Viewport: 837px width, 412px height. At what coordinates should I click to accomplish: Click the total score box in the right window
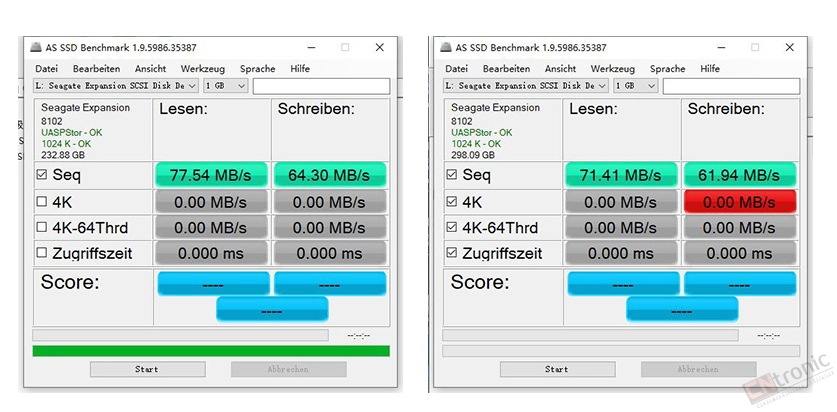click(x=682, y=310)
